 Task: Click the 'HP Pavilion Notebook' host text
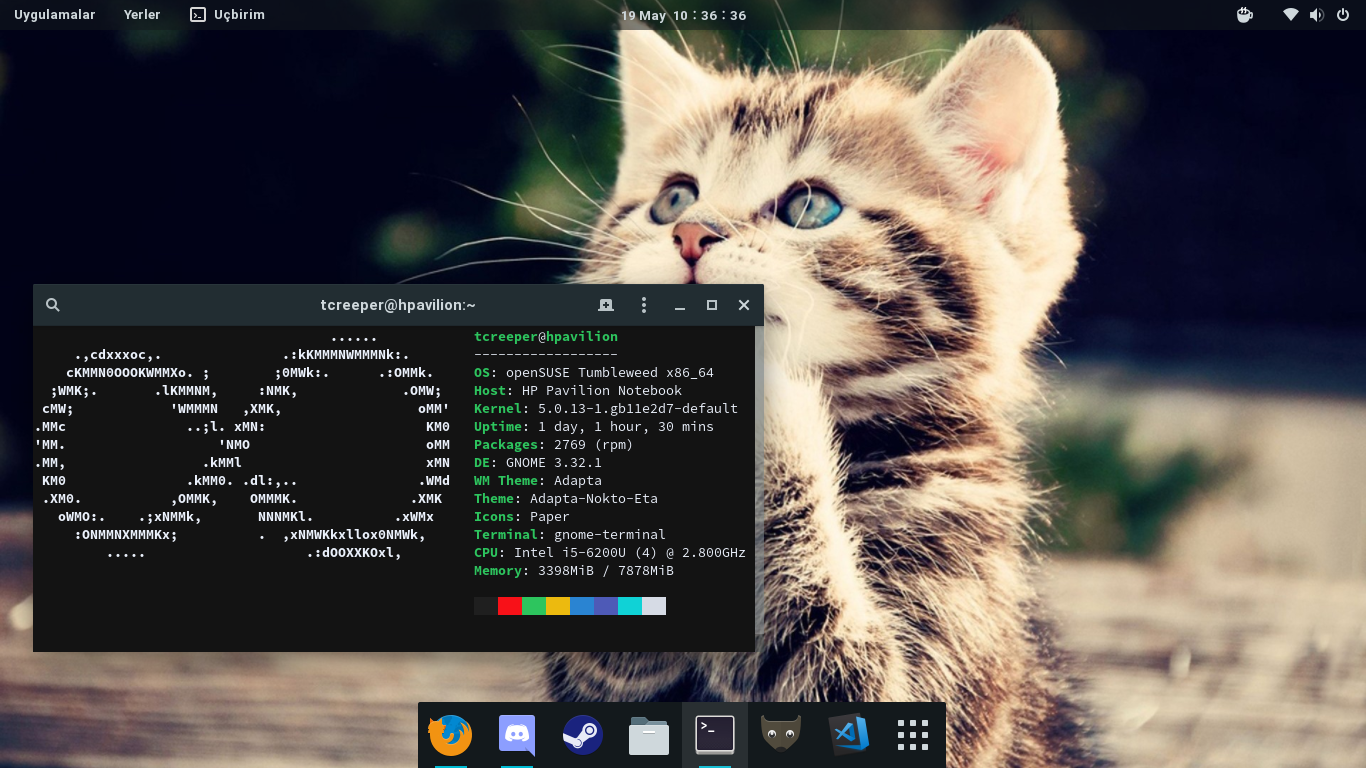(x=602, y=391)
